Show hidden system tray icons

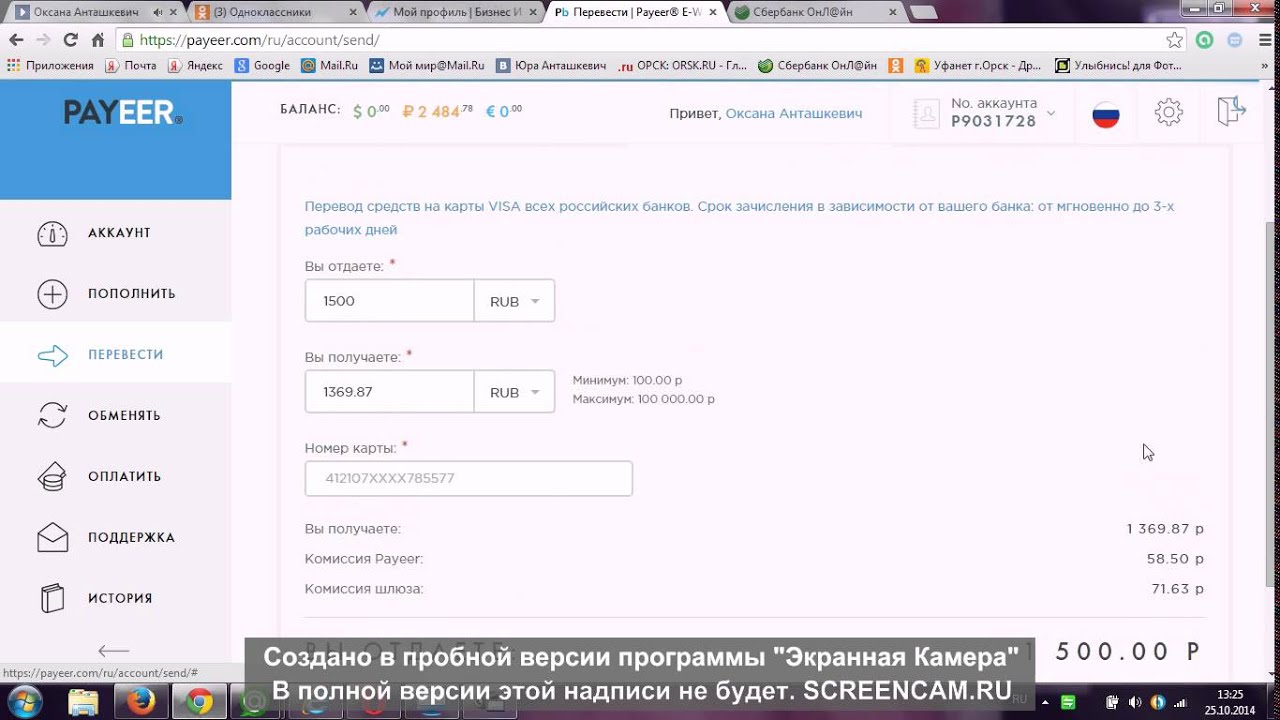coord(1044,701)
